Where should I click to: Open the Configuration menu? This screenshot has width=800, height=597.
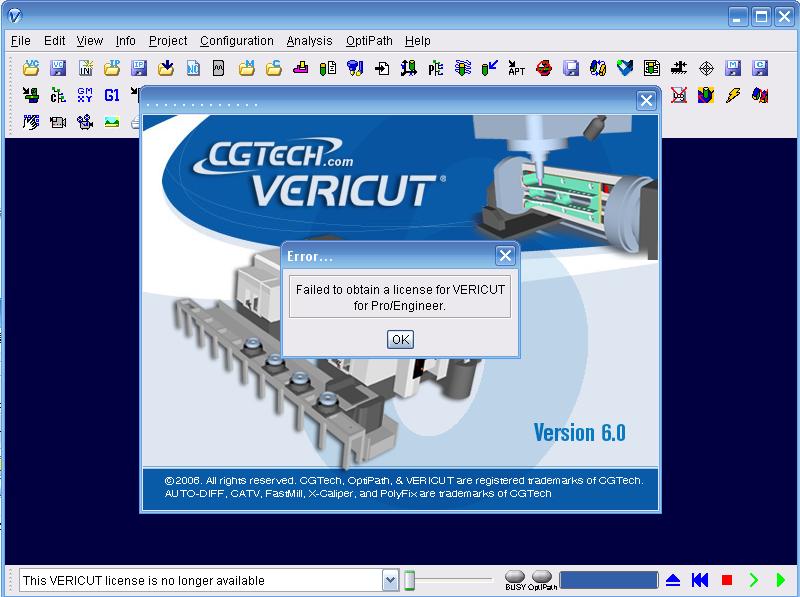(x=237, y=41)
